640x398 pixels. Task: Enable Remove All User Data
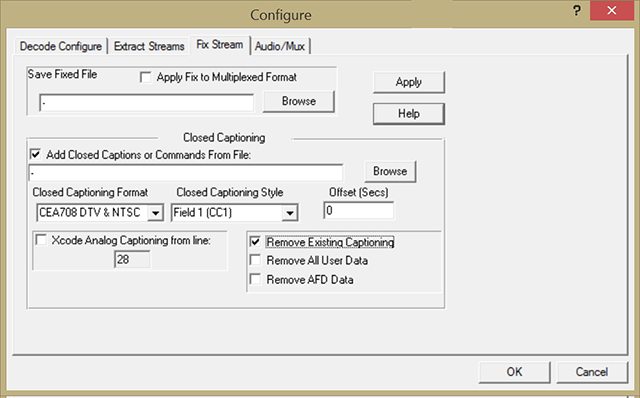tap(256, 260)
